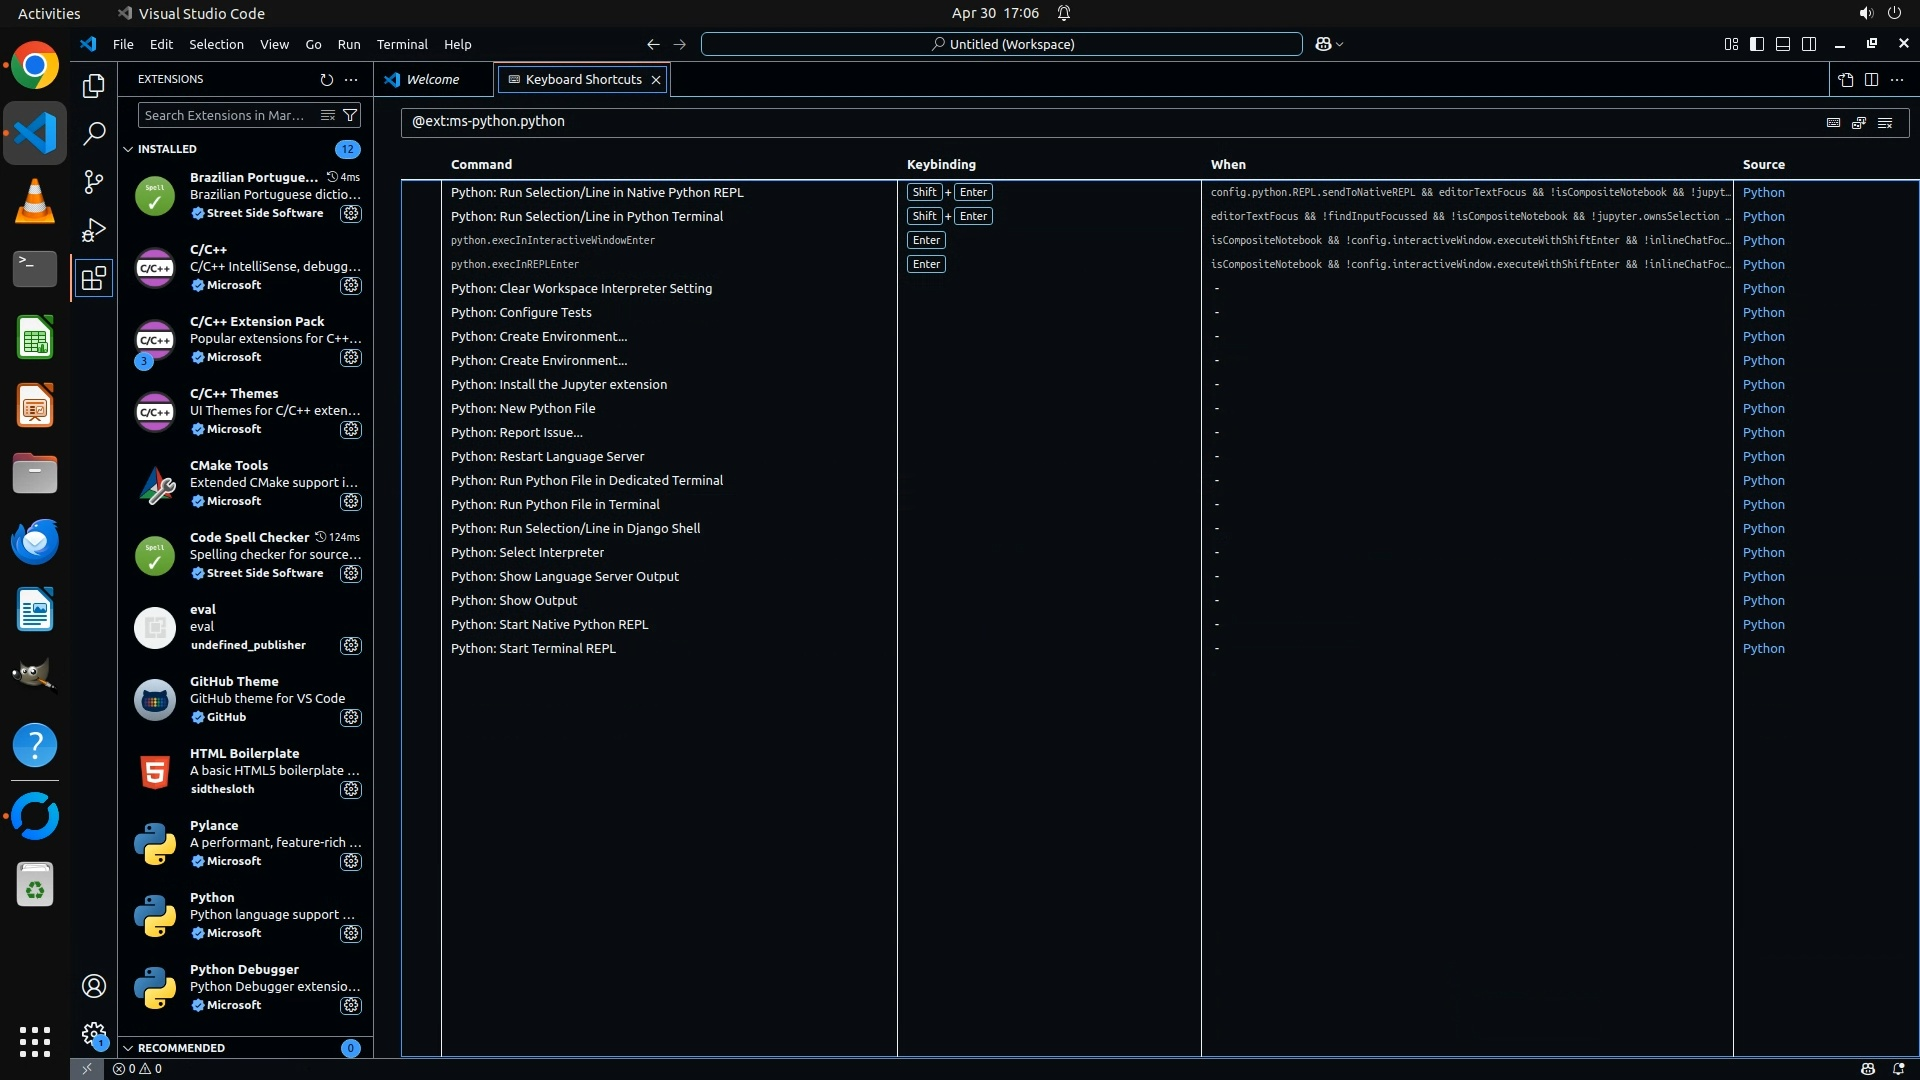Open the Search view icon
Image resolution: width=1920 pixels, height=1080 pixels.
tap(93, 133)
